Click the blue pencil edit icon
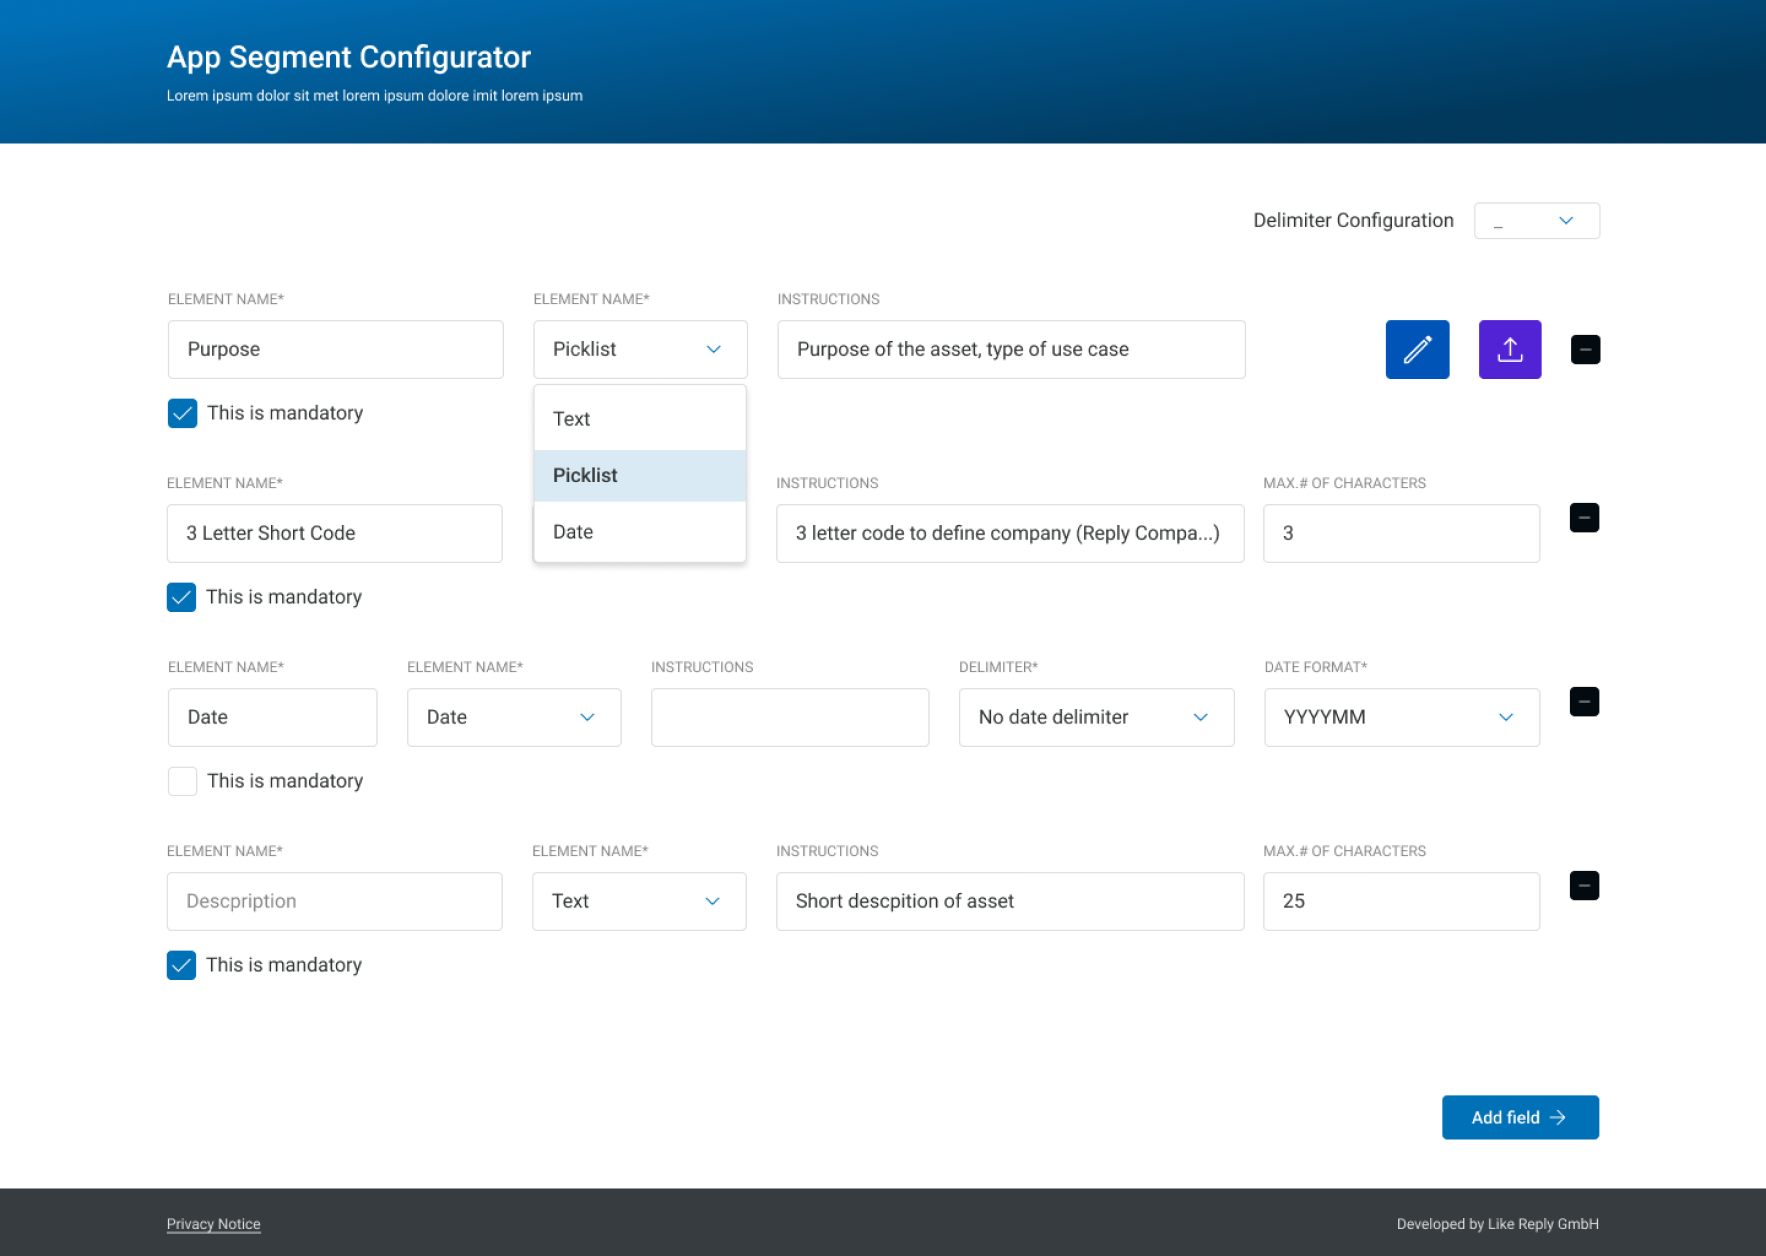Image resolution: width=1766 pixels, height=1256 pixels. pyautogui.click(x=1417, y=349)
